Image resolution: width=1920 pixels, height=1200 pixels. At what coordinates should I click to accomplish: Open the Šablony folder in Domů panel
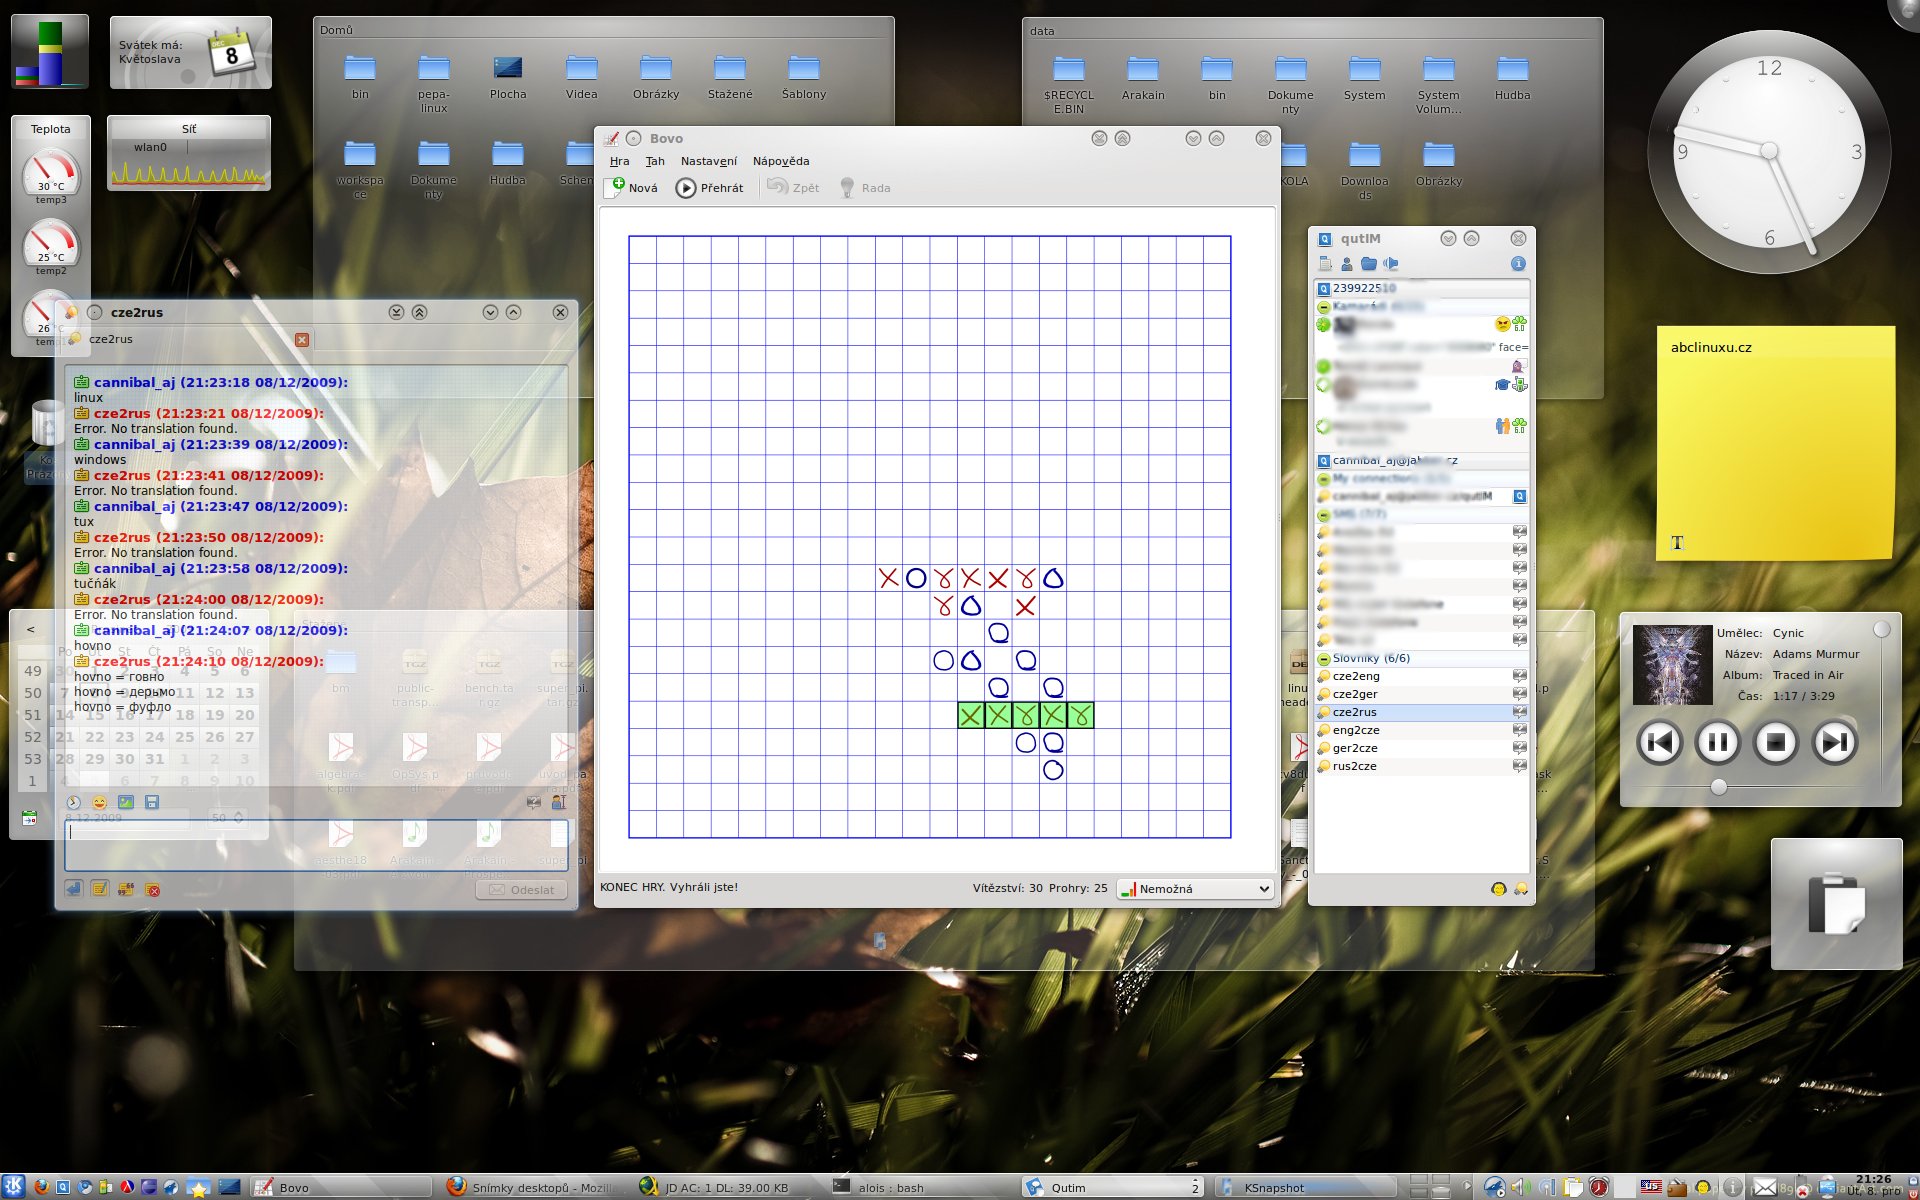(804, 77)
